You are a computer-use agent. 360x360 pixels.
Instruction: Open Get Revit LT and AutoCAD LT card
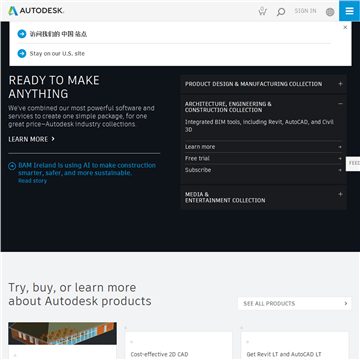pos(295,346)
